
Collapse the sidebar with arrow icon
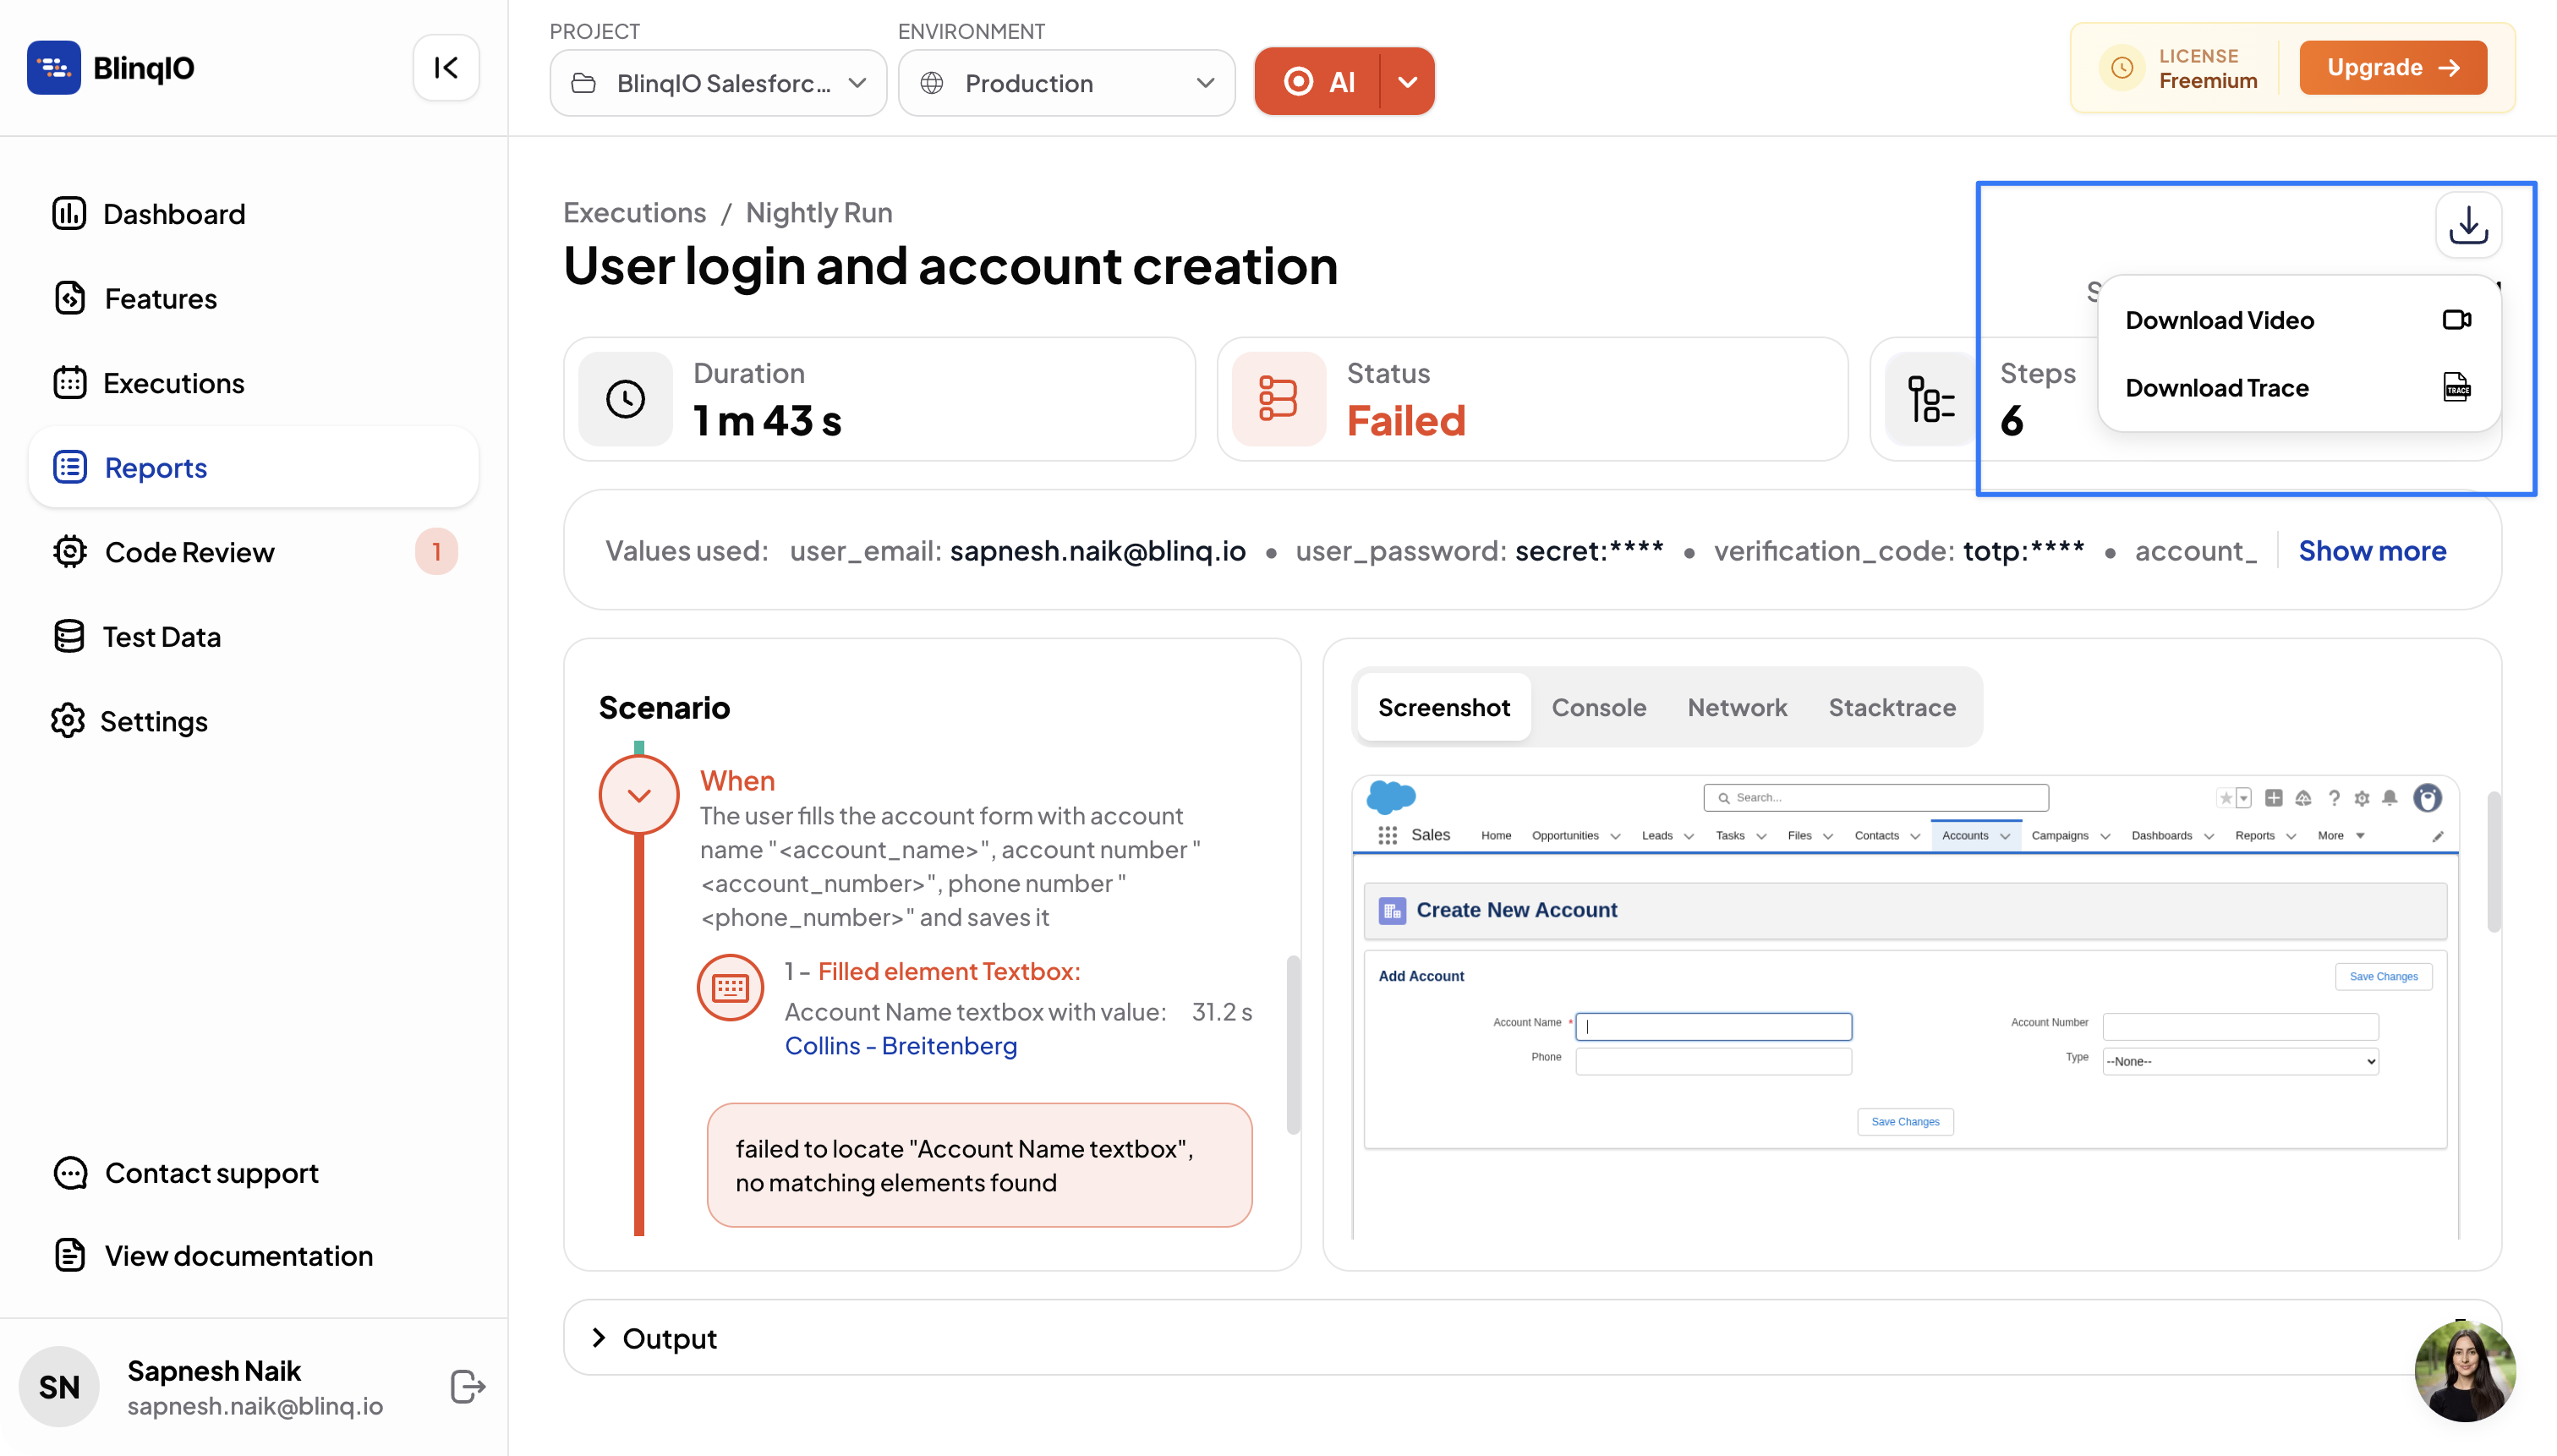click(x=446, y=68)
